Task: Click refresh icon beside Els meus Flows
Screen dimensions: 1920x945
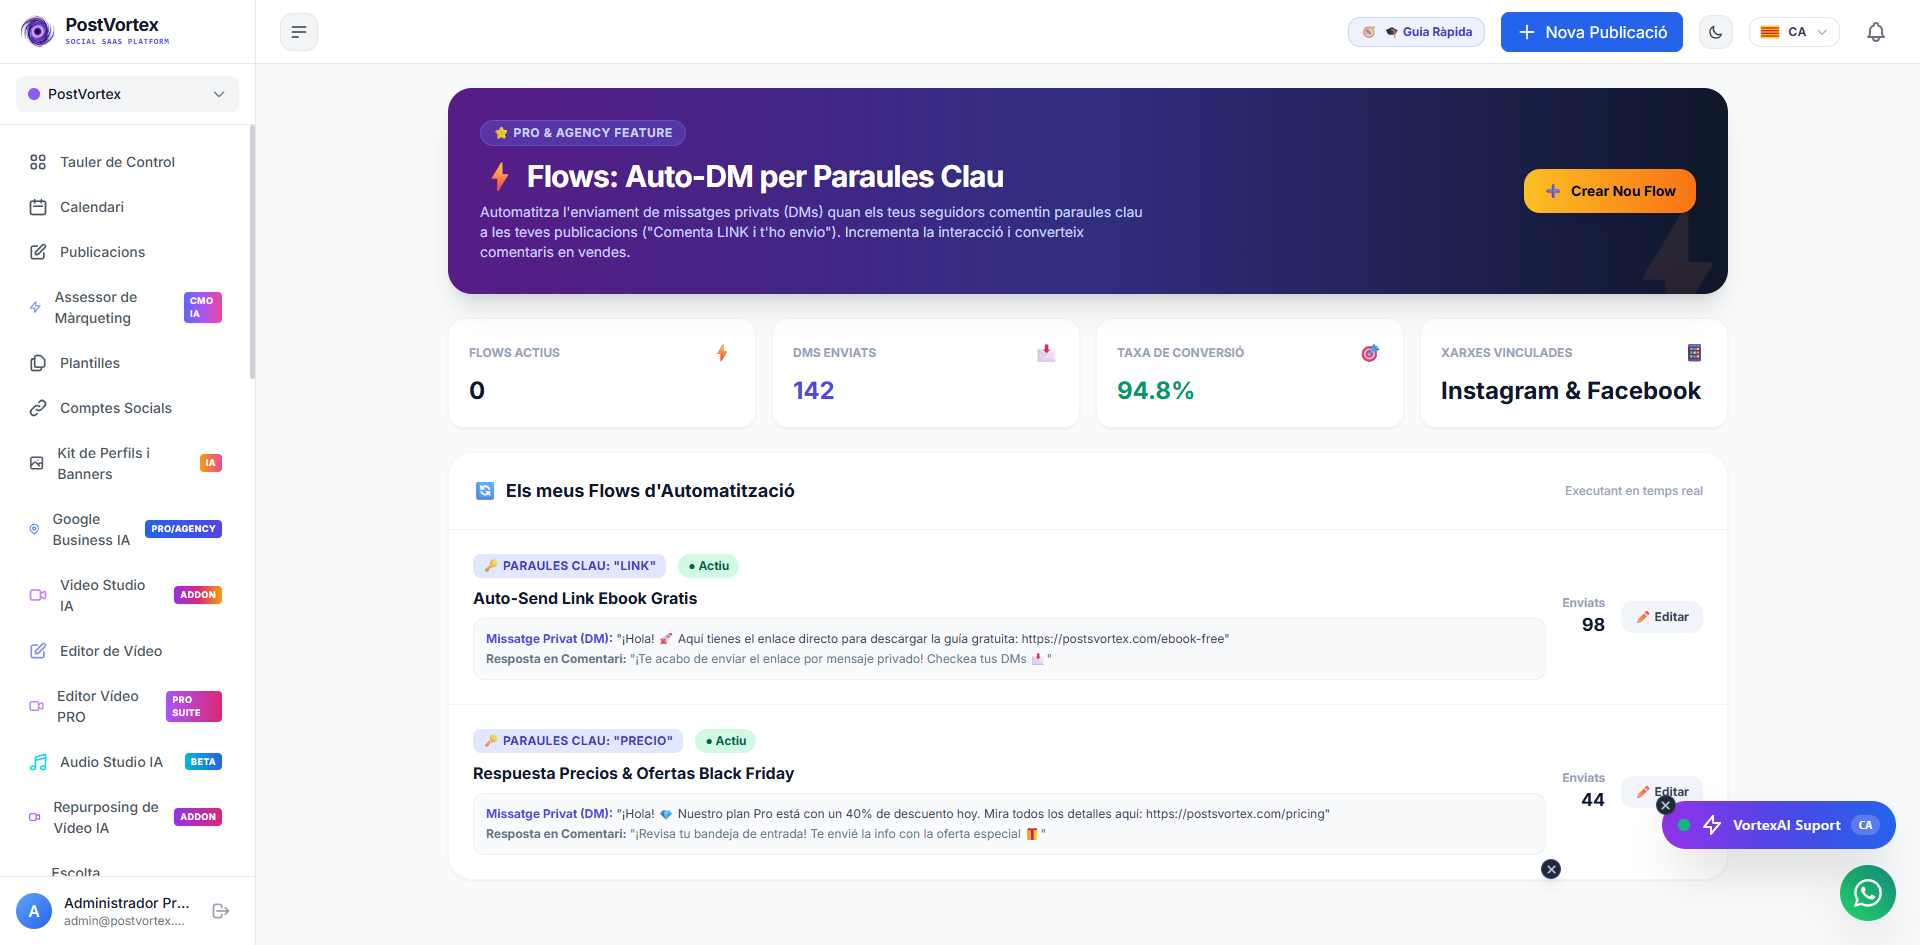Action: click(485, 491)
